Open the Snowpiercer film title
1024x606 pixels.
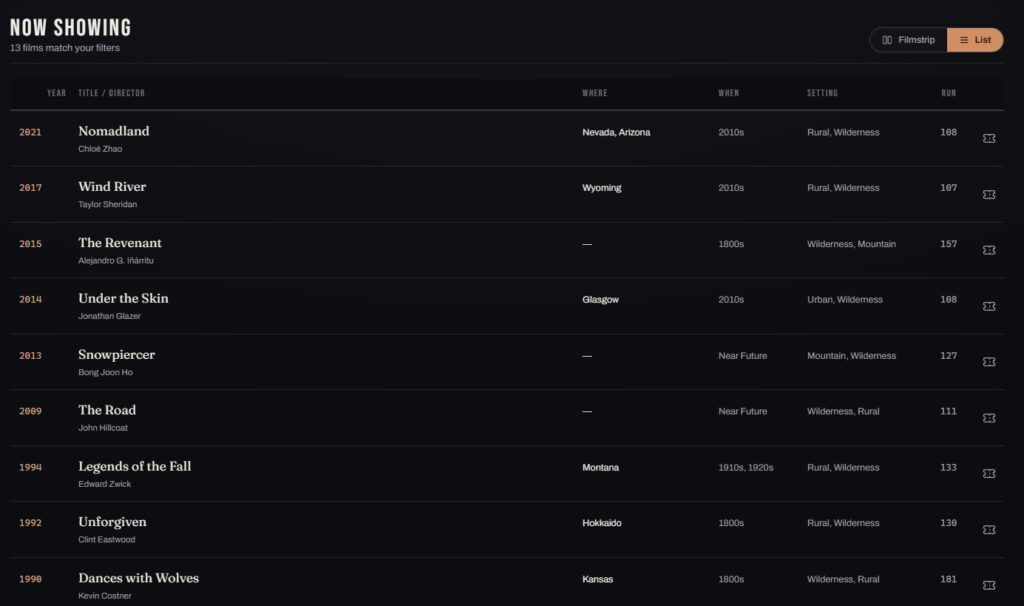[x=116, y=355]
